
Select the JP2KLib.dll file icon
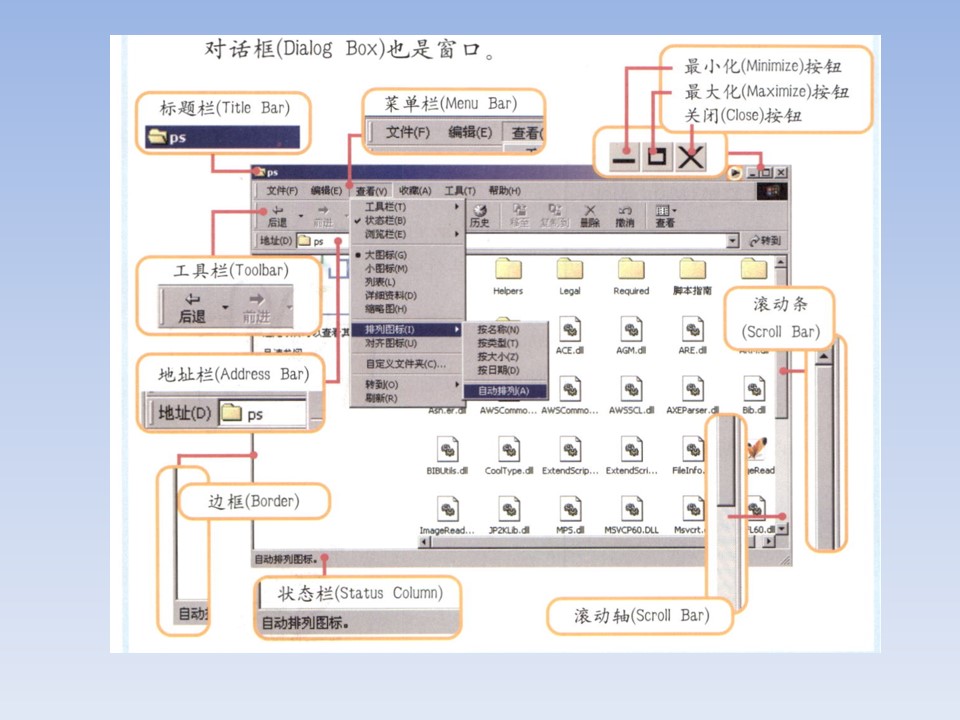509,509
